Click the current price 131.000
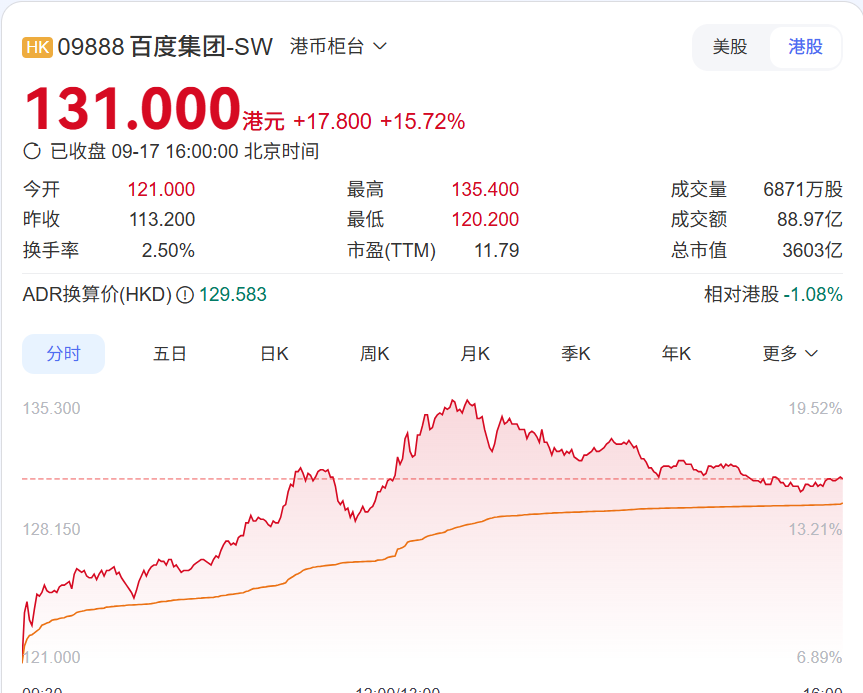Screen dimensions: 863x693 (133, 108)
